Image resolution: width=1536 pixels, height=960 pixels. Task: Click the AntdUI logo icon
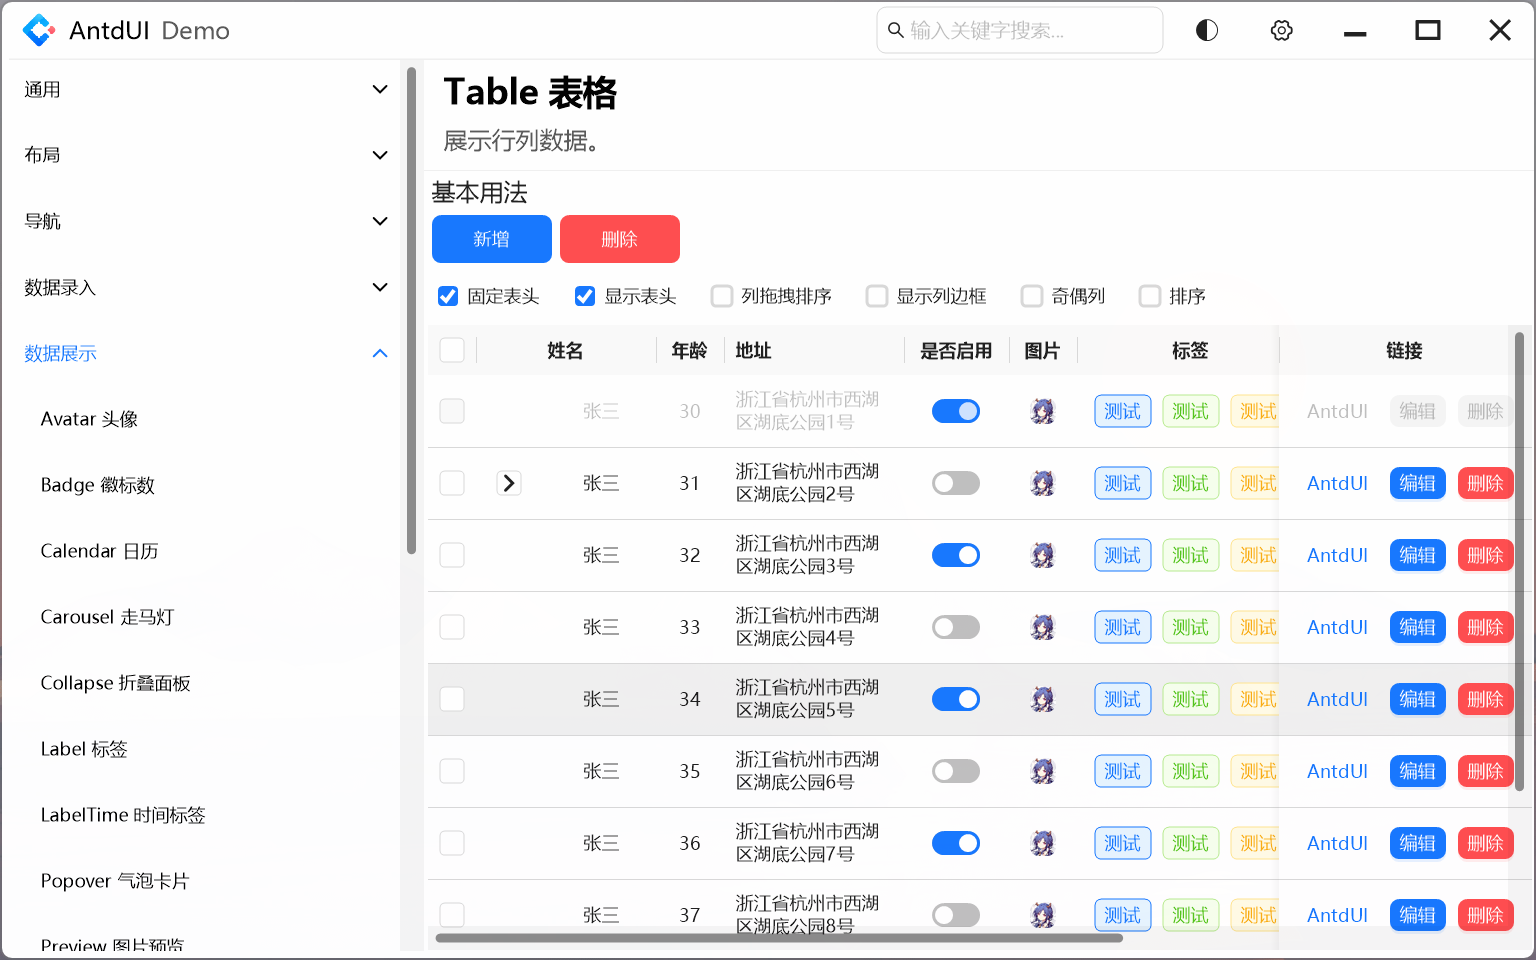point(37,30)
